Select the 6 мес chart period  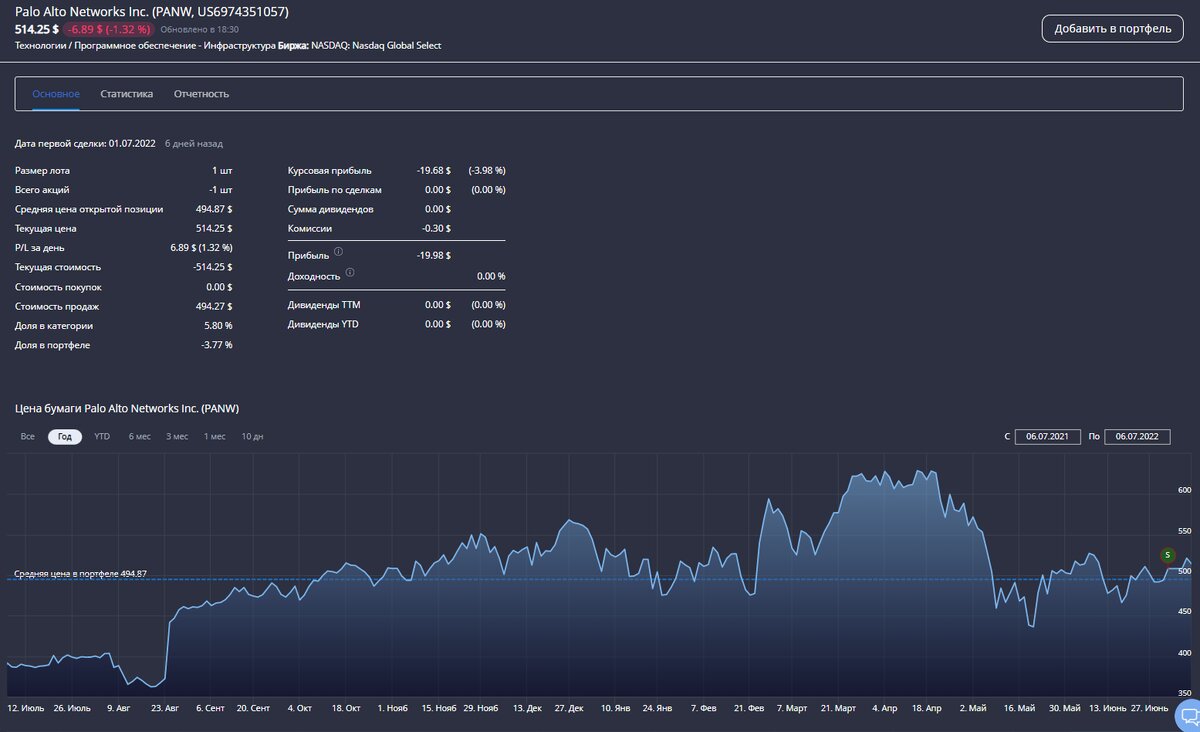(x=140, y=437)
